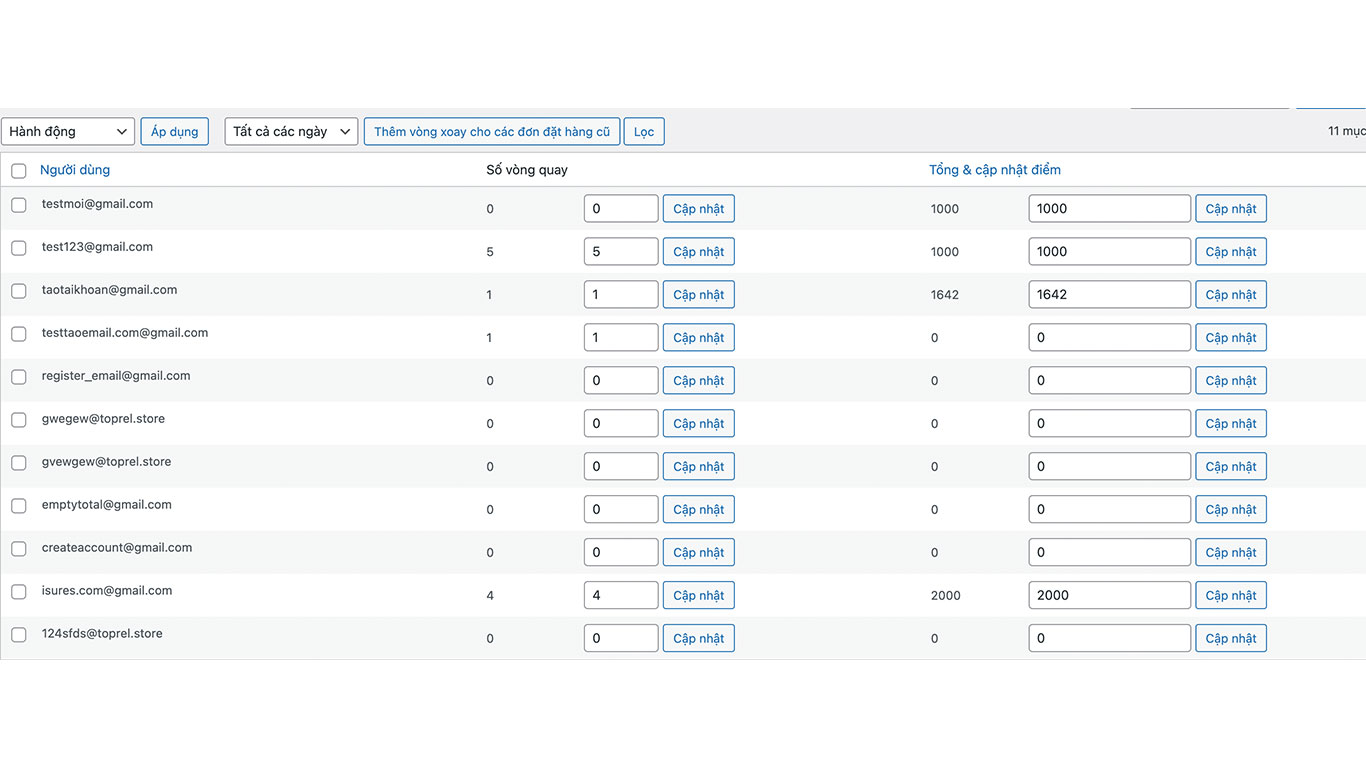Click the "Lọc" filter button
This screenshot has width=1366, height=768.
pyautogui.click(x=643, y=131)
